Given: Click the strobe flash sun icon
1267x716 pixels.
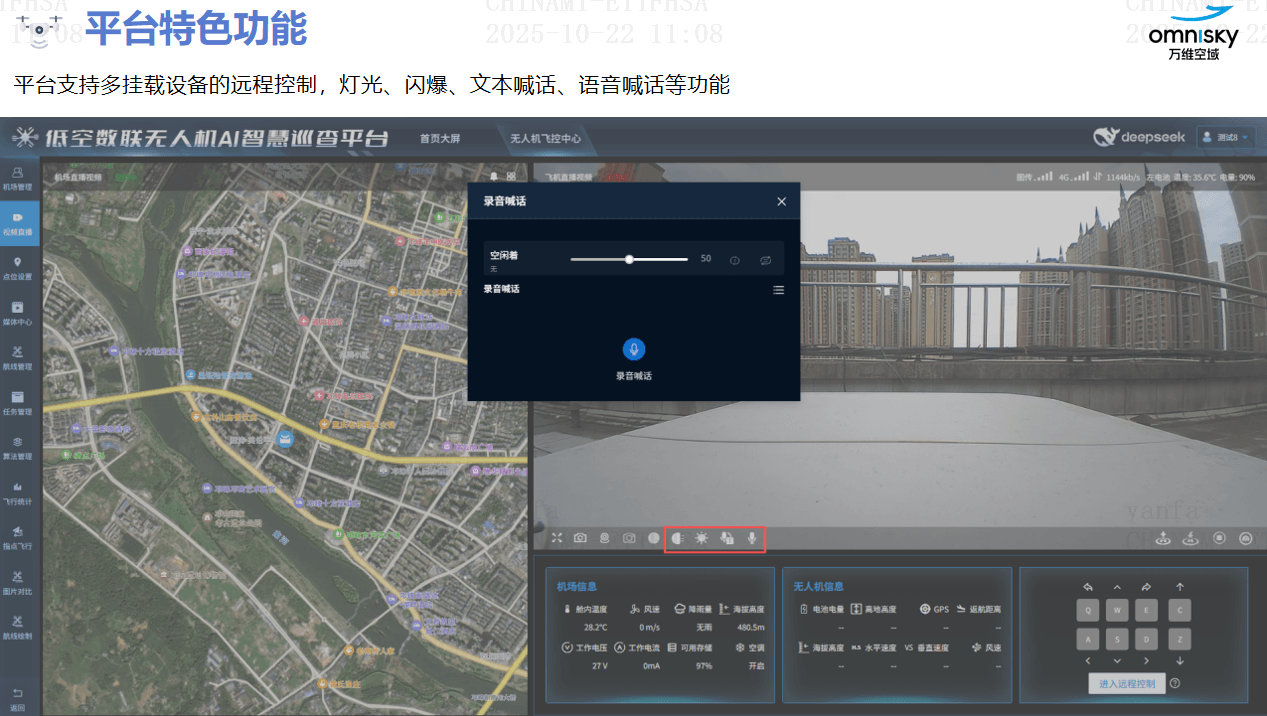Looking at the screenshot, I should point(702,538).
